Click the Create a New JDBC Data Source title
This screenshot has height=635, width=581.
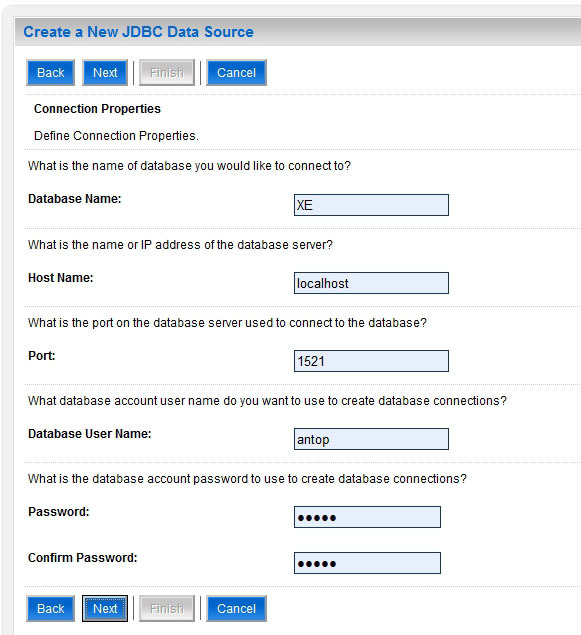click(x=138, y=32)
